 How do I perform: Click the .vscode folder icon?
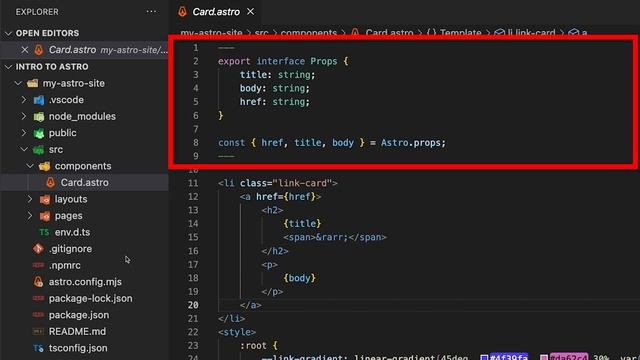tap(39, 100)
